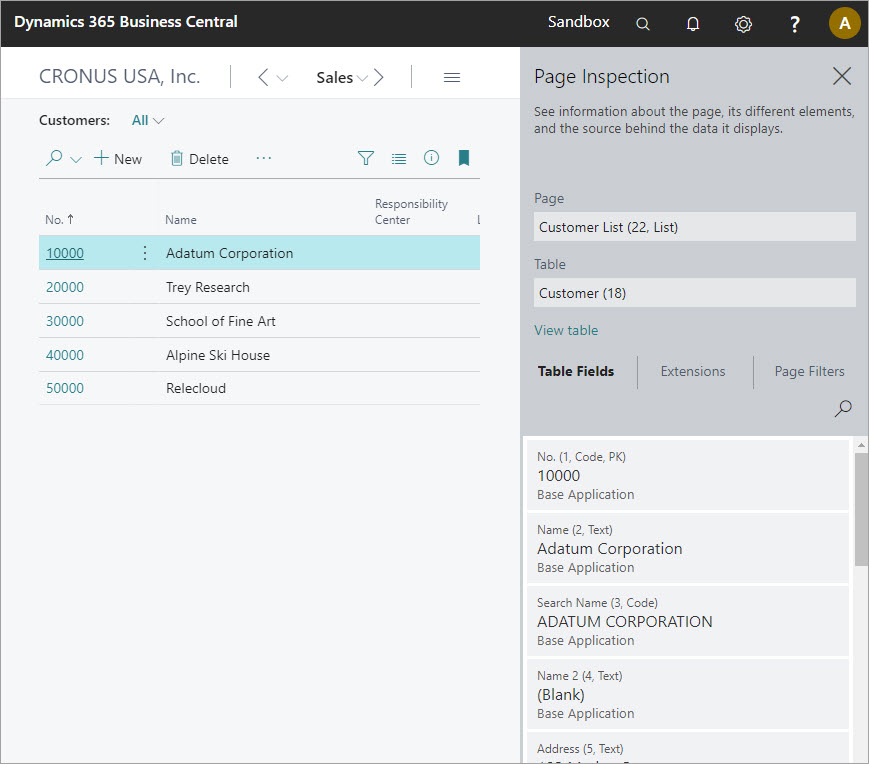The height and width of the screenshot is (764, 869).
Task: Switch to the Table Fields tab
Action: click(x=576, y=371)
